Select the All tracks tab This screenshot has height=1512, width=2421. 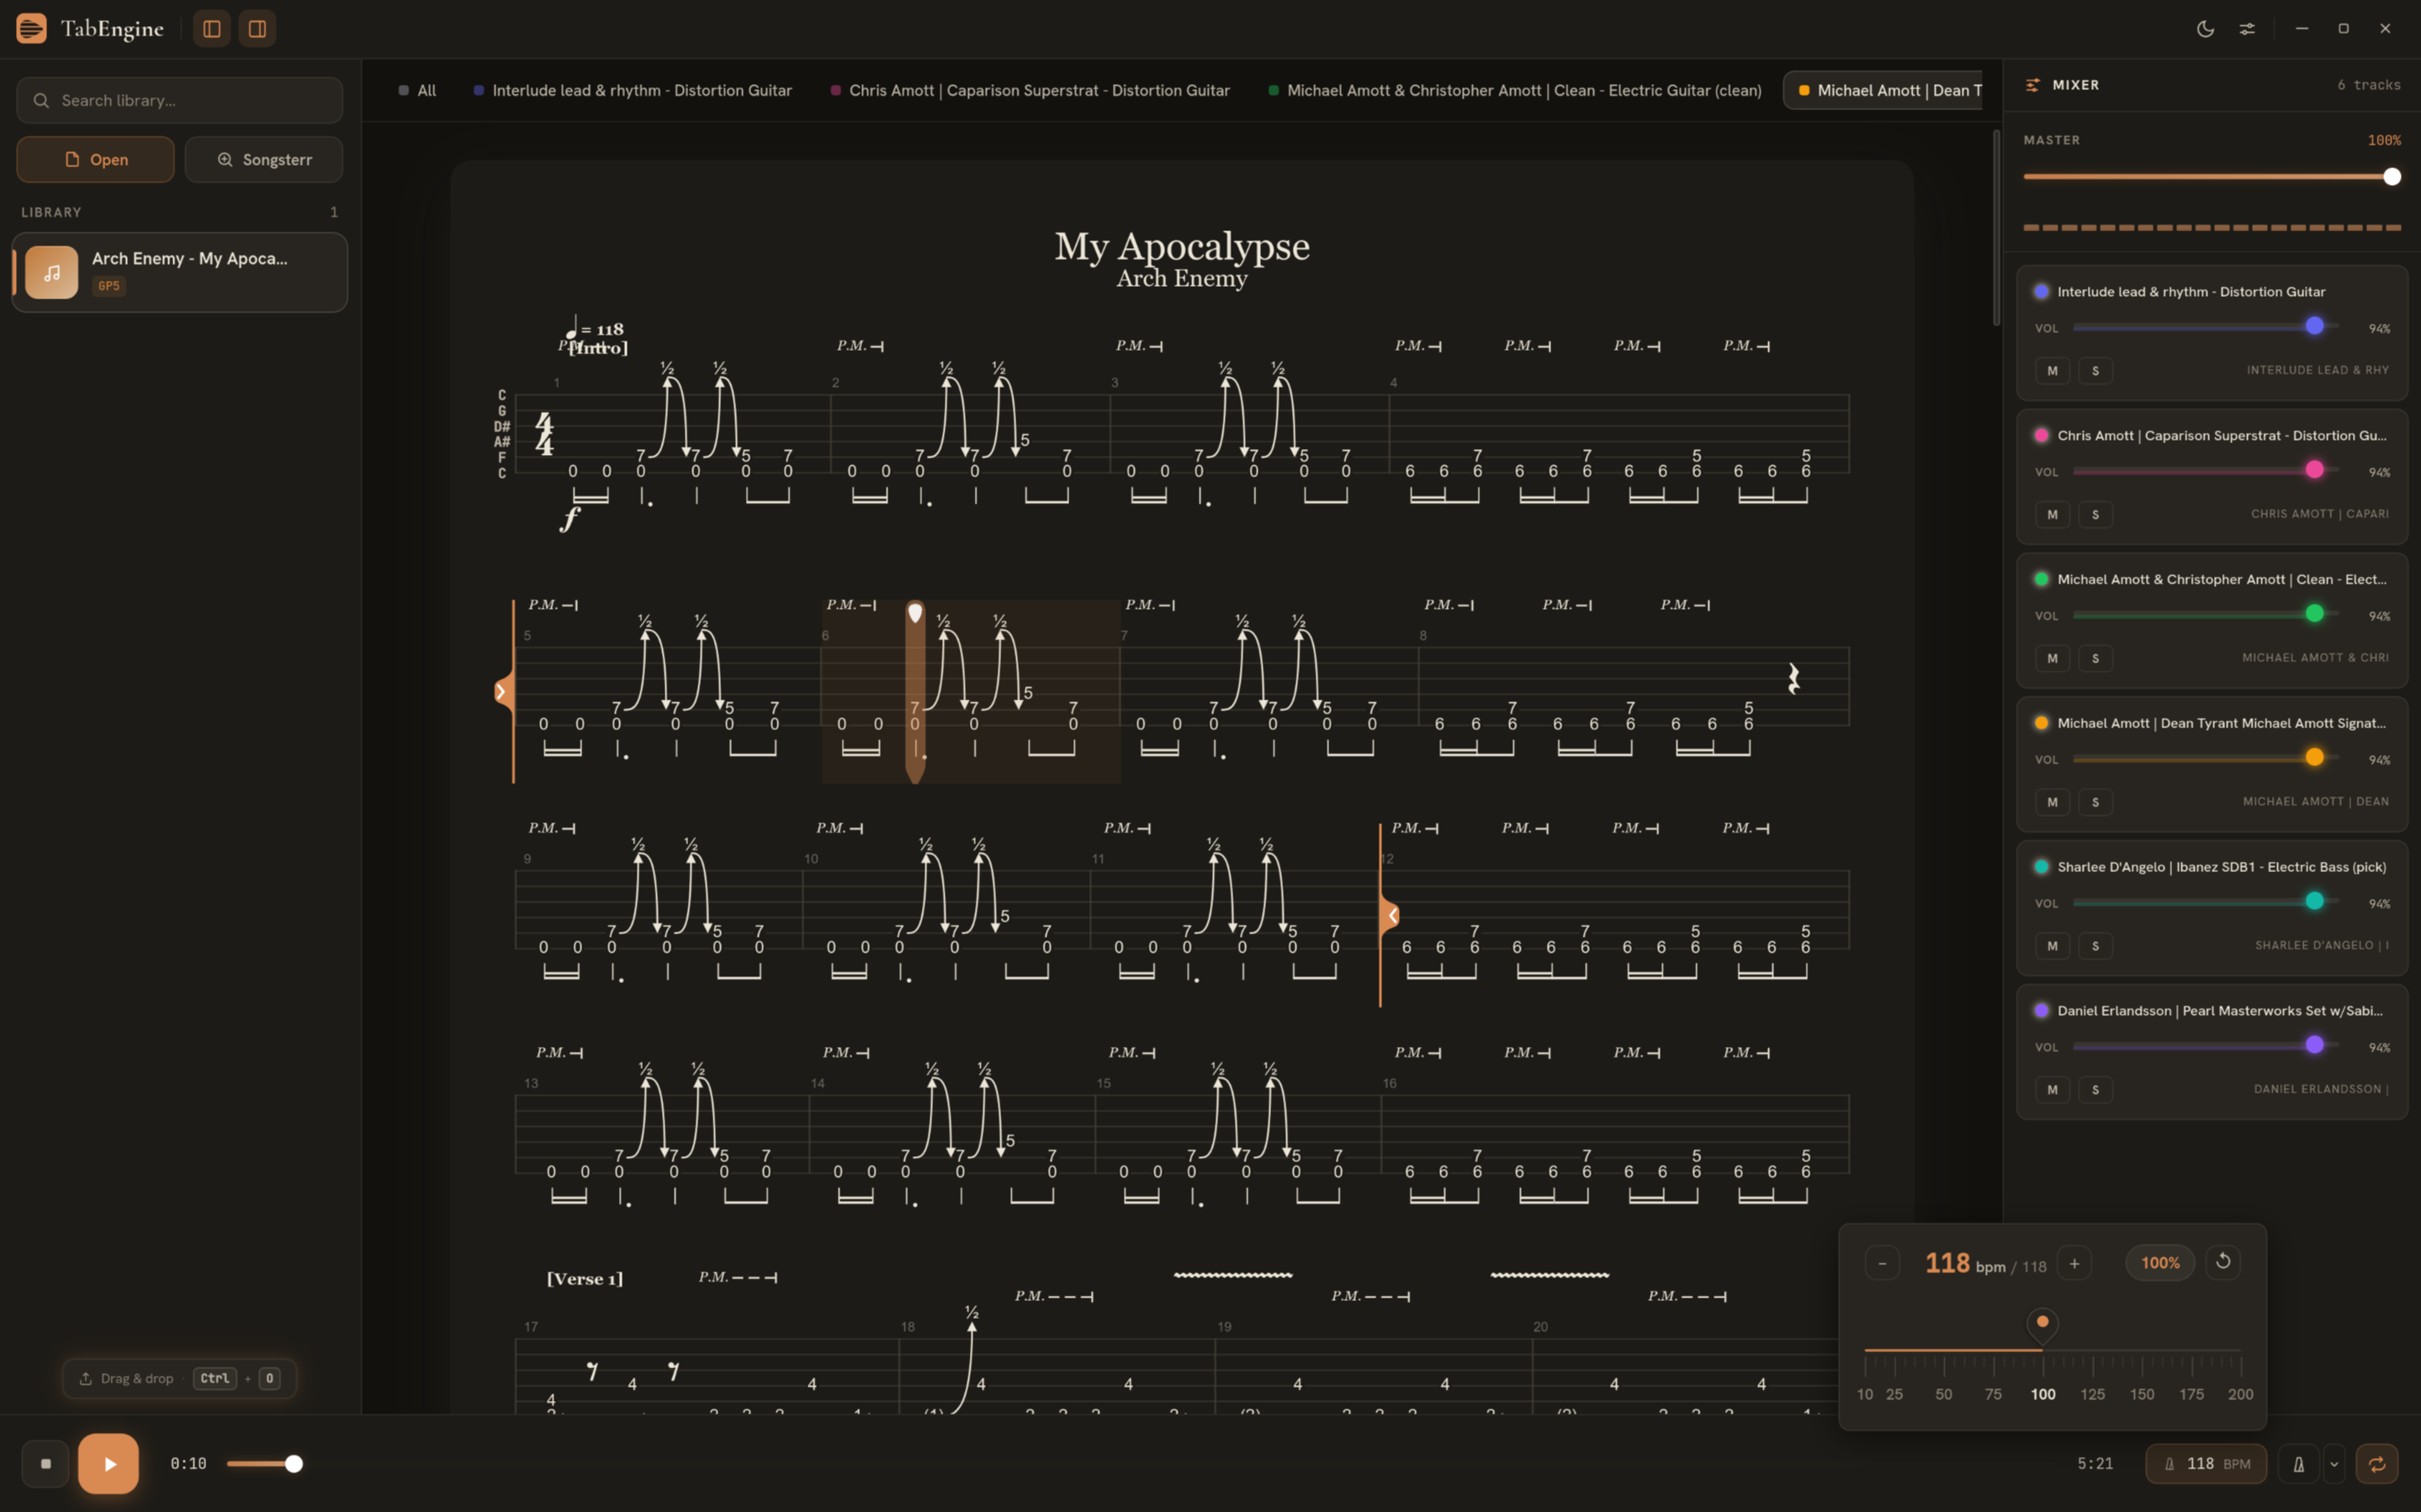[417, 90]
